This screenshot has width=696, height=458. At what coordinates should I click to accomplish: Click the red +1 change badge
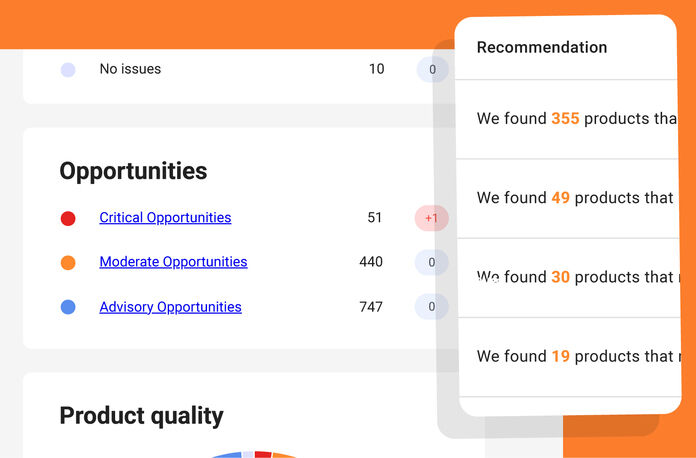pyautogui.click(x=431, y=218)
